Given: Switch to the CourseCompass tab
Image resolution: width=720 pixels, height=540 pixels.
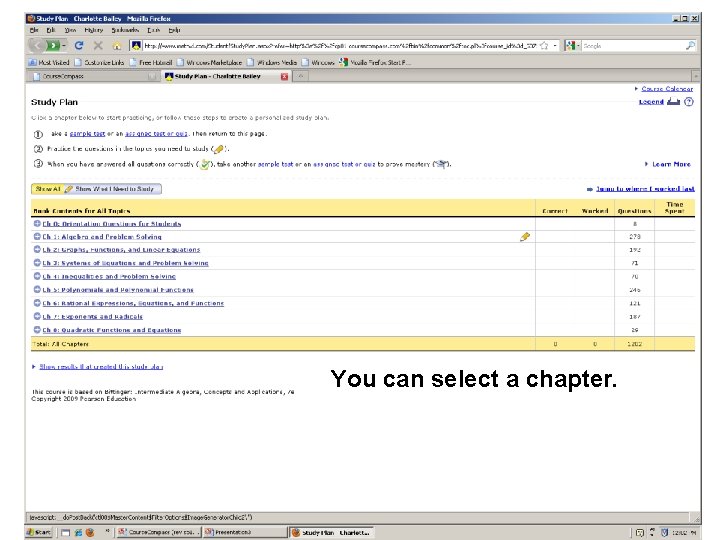Looking at the screenshot, I should (94, 76).
